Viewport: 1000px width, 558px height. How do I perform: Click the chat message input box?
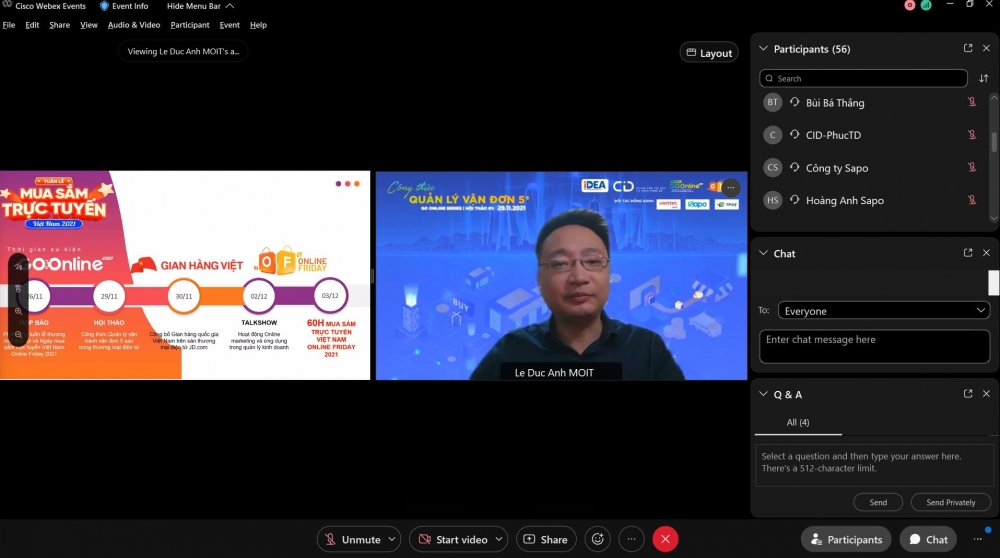[x=874, y=346]
